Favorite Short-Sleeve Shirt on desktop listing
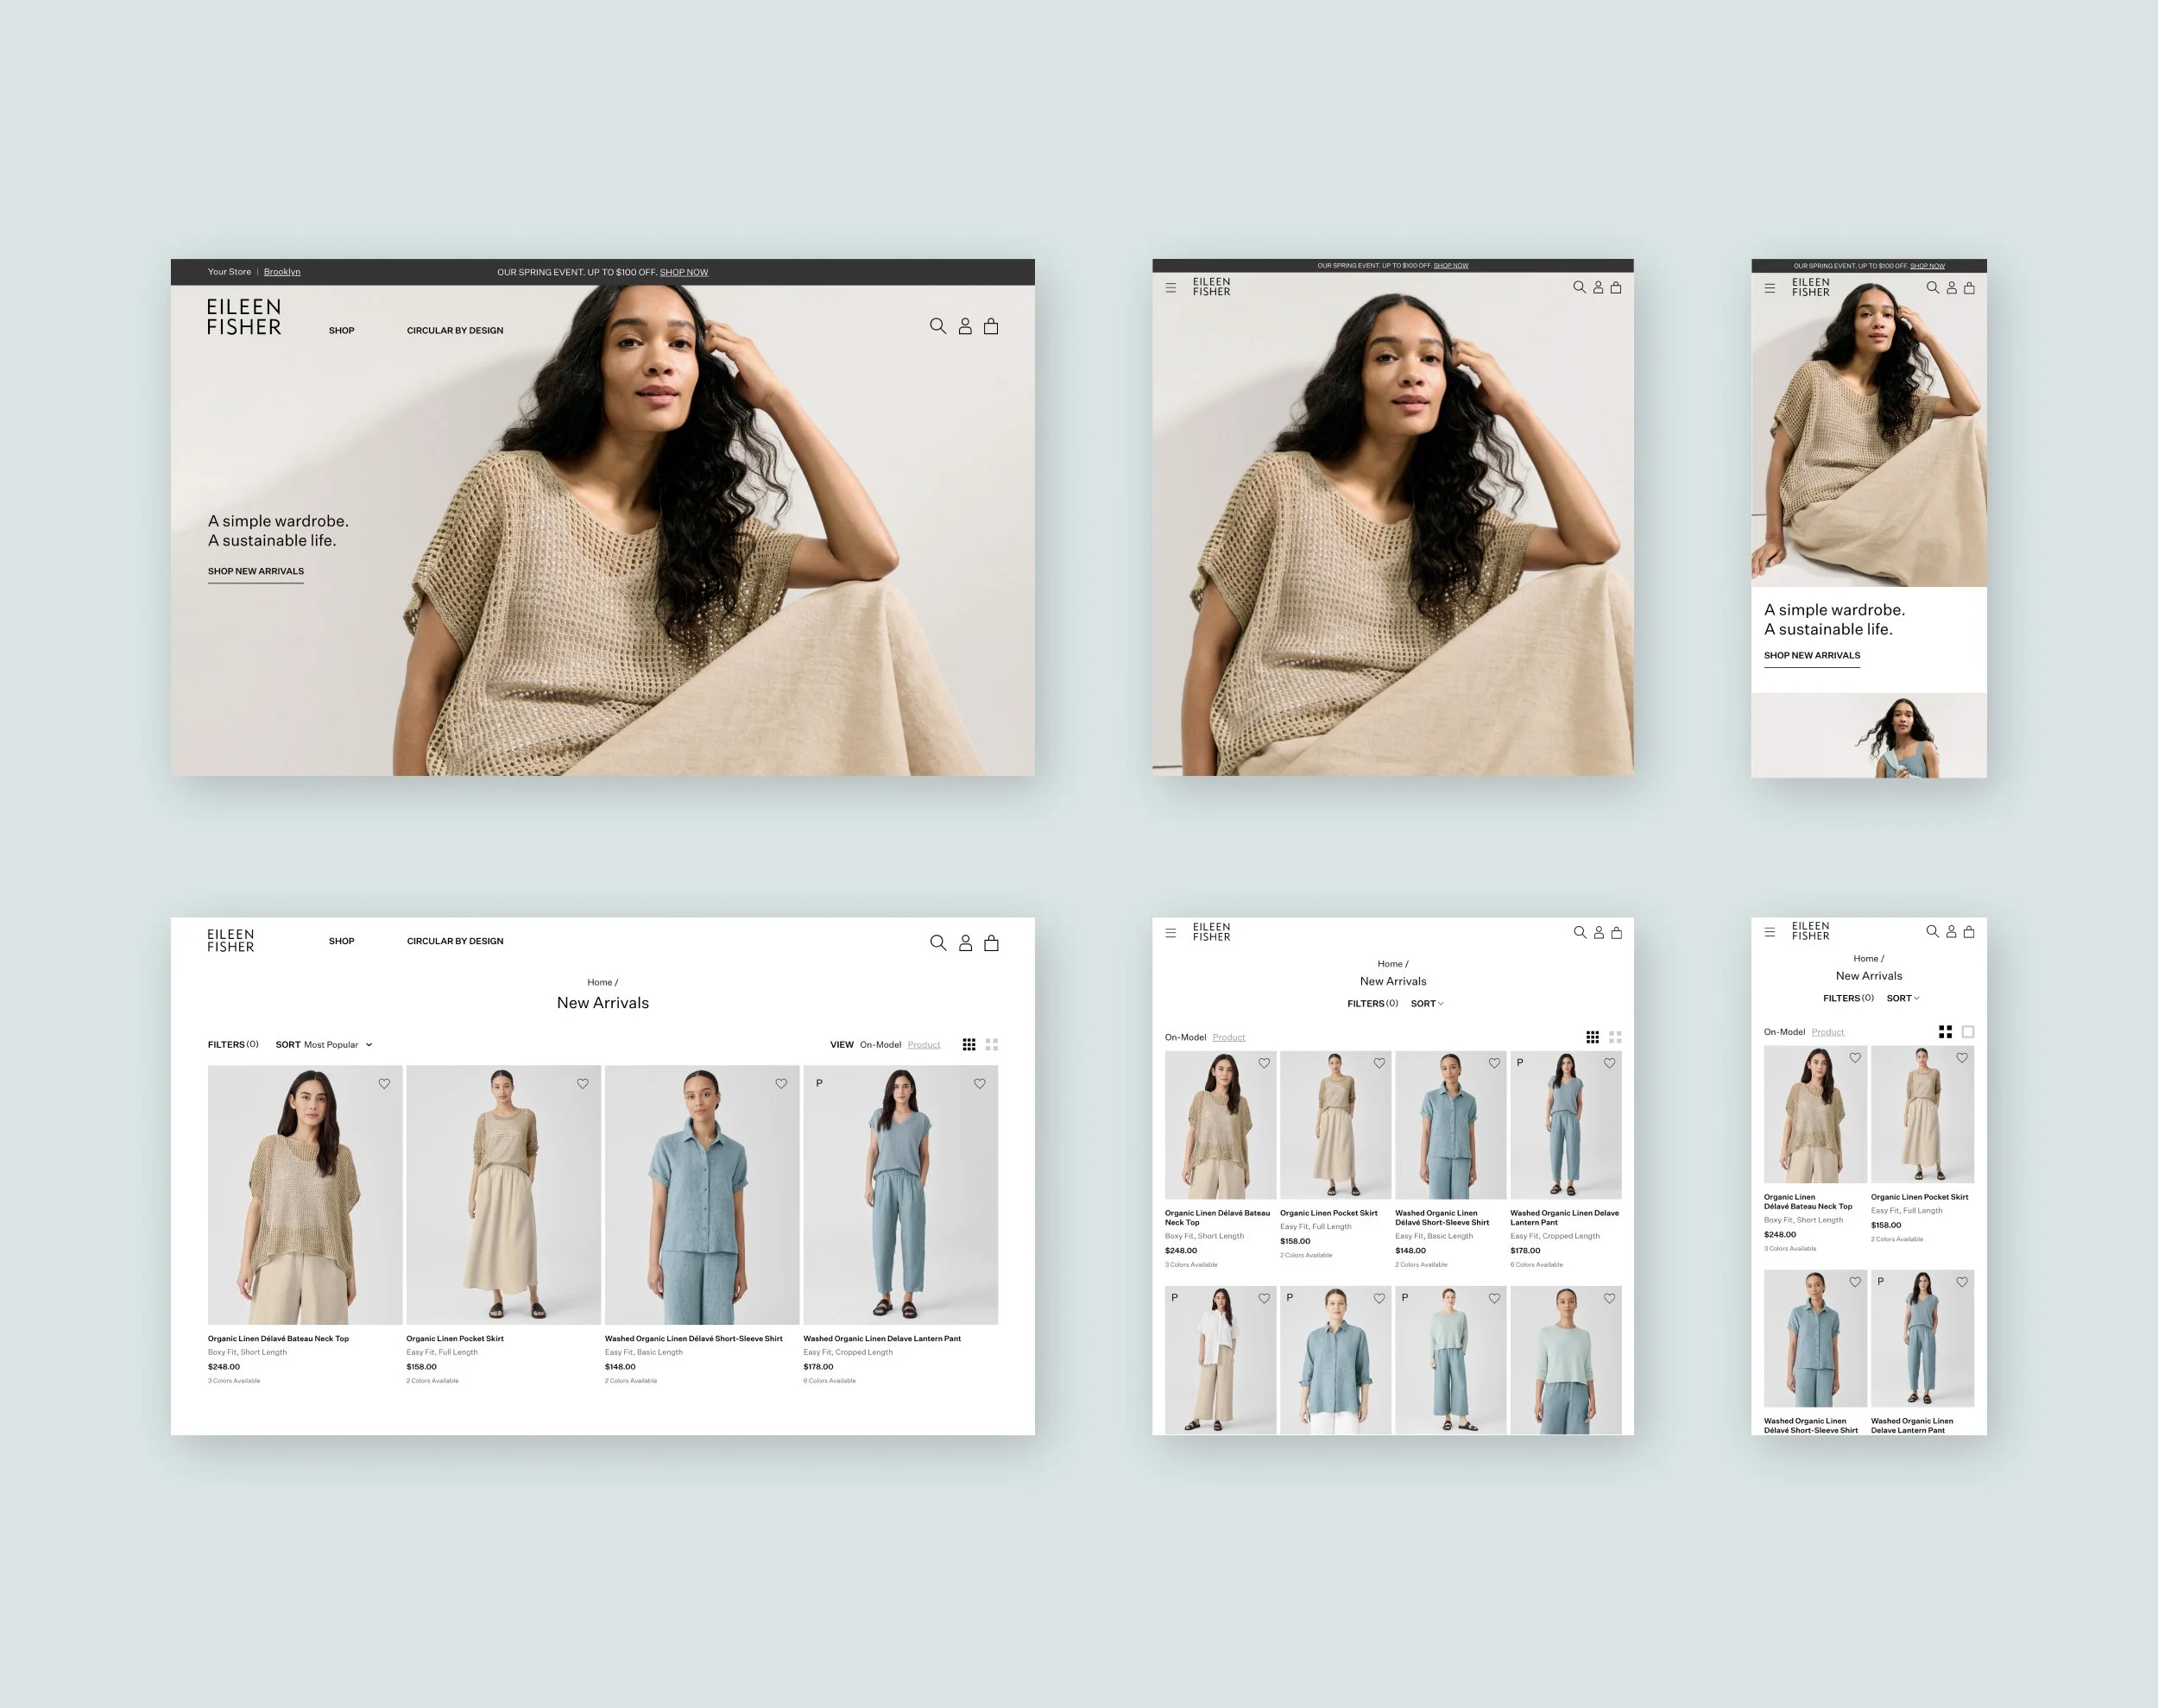This screenshot has width=2158, height=1708. [x=781, y=1083]
